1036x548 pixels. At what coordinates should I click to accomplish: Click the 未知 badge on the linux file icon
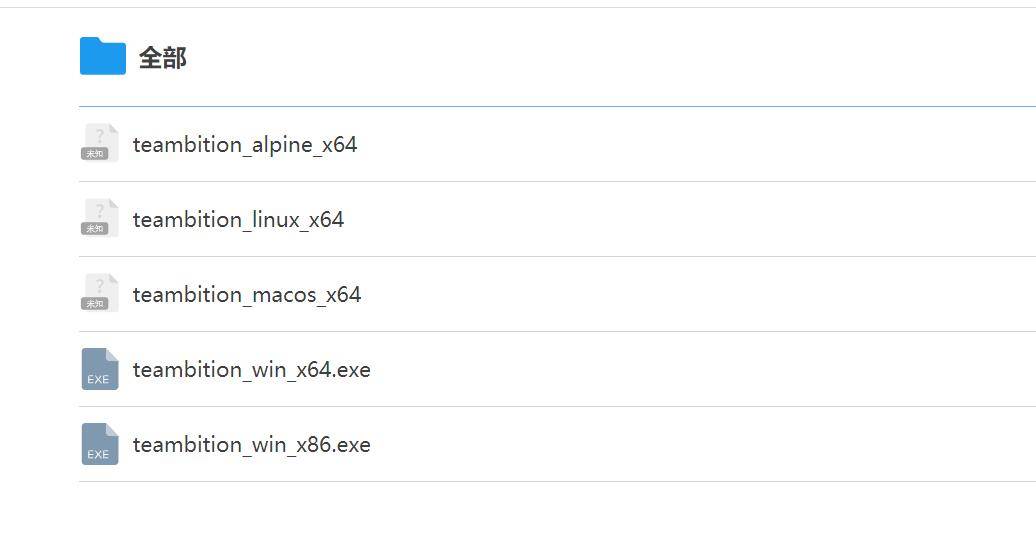pyautogui.click(x=94, y=229)
